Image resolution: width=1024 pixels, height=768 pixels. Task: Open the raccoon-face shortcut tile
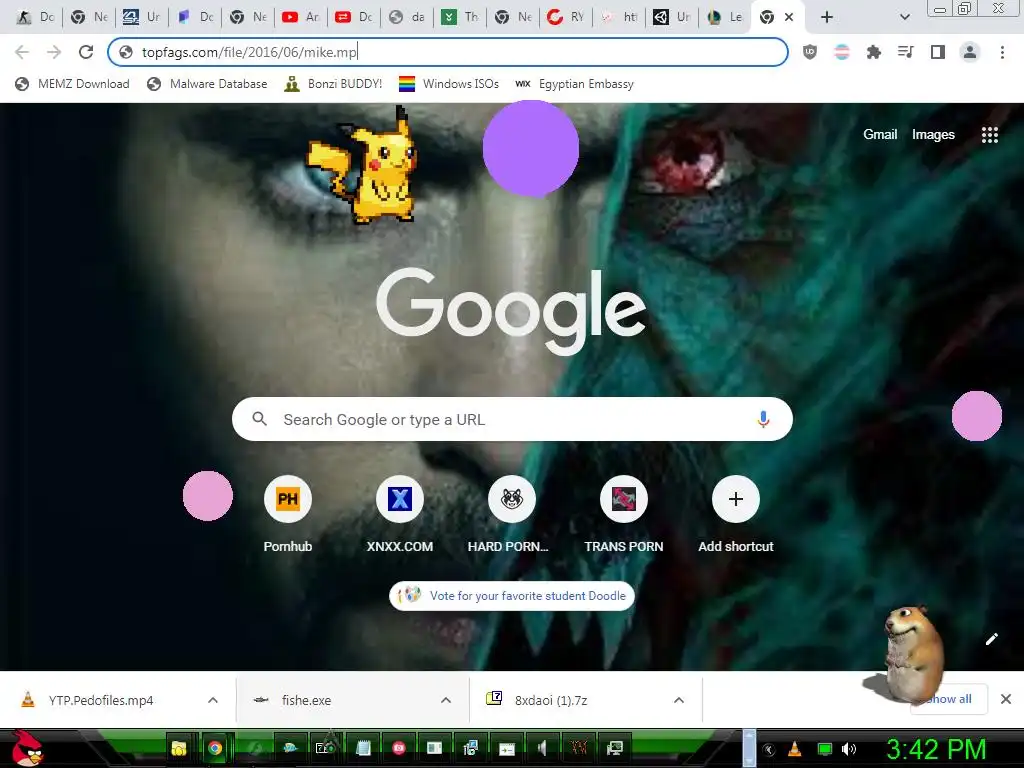pyautogui.click(x=512, y=499)
